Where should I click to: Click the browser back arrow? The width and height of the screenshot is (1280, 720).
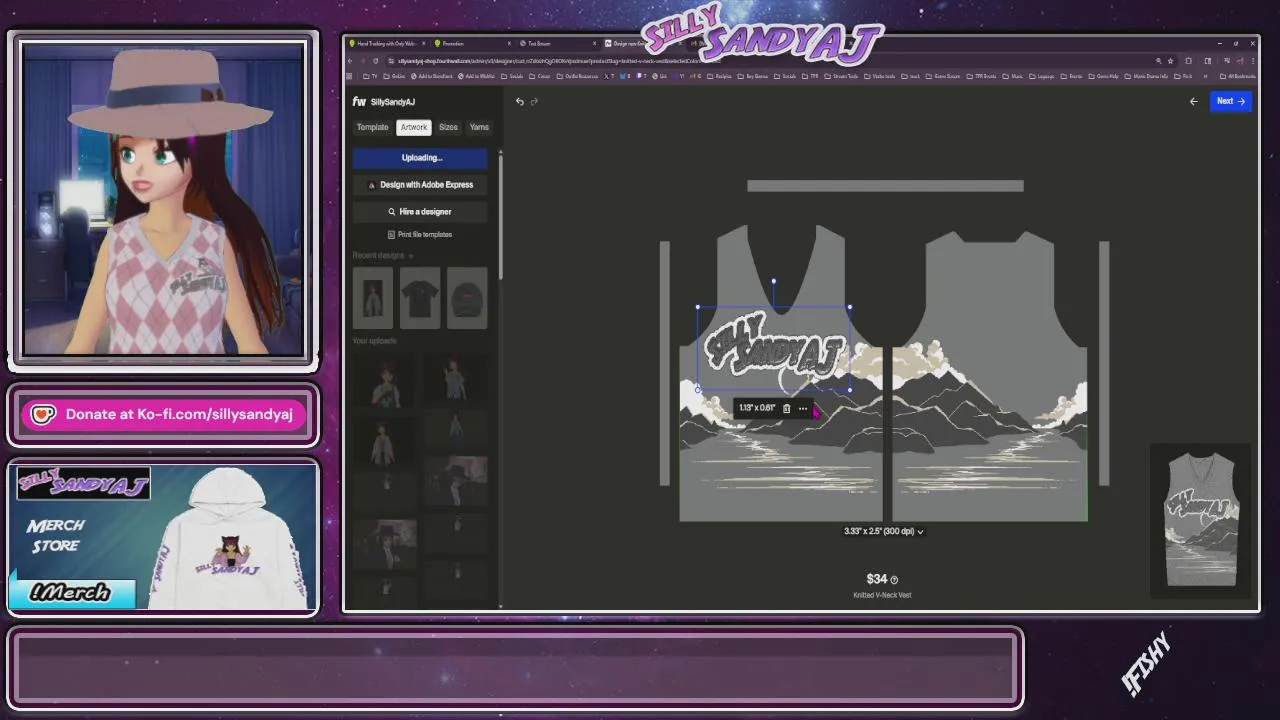[x=350, y=61]
